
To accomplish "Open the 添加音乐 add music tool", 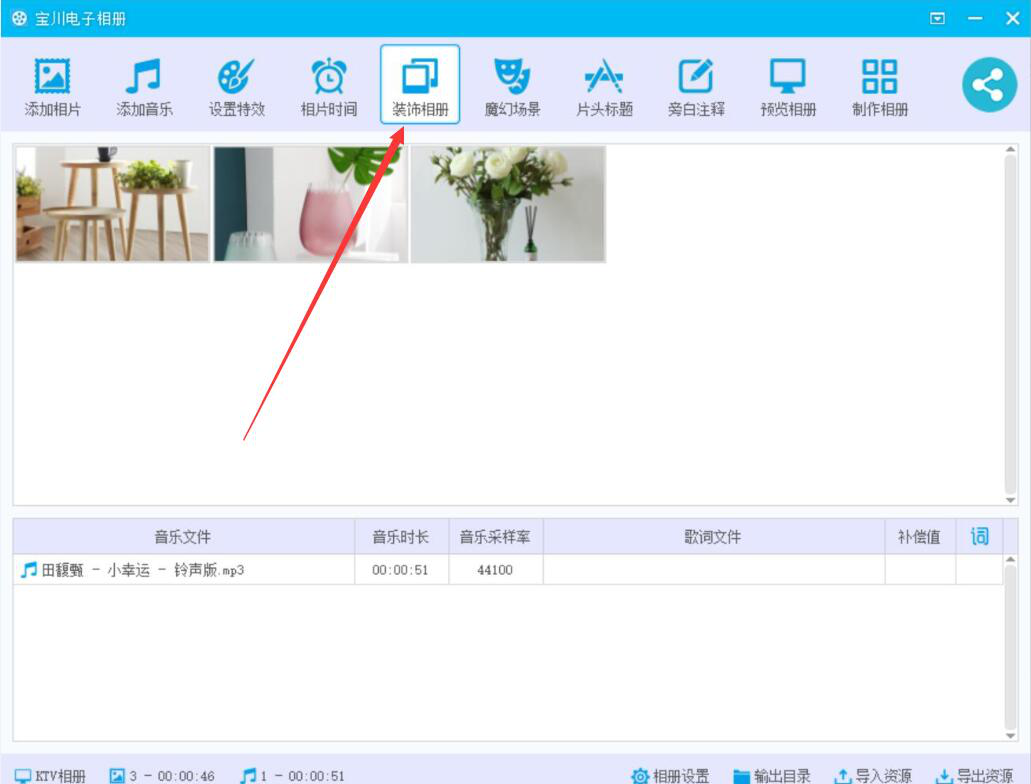I will tap(144, 87).
